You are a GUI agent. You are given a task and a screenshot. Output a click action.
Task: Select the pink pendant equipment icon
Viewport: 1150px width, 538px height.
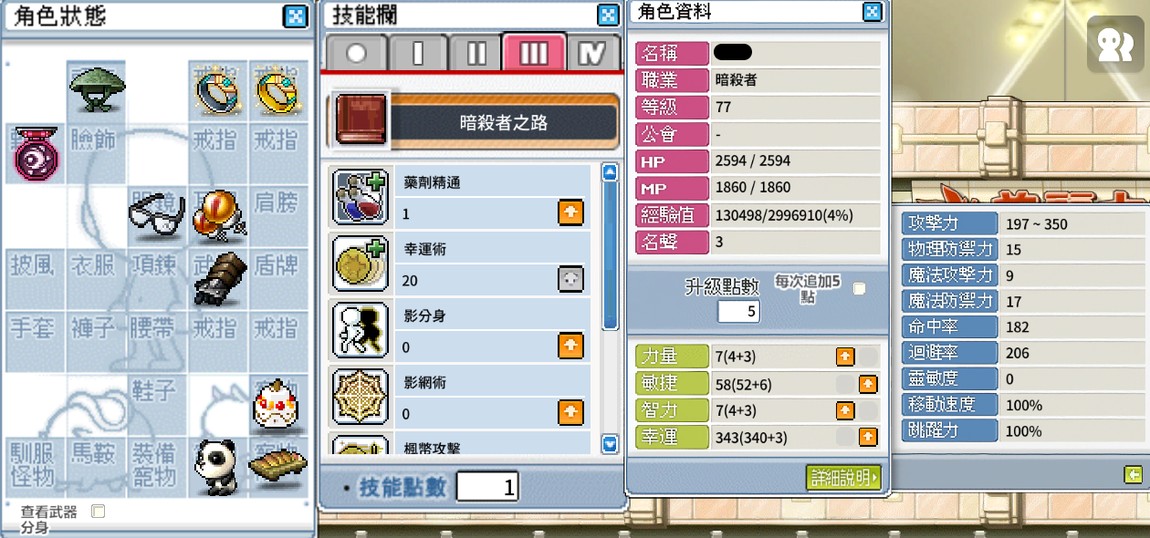[35, 153]
